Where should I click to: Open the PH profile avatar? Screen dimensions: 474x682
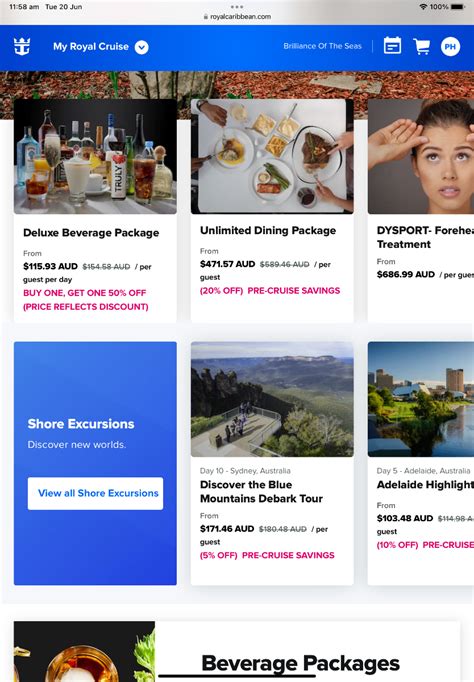tap(450, 47)
